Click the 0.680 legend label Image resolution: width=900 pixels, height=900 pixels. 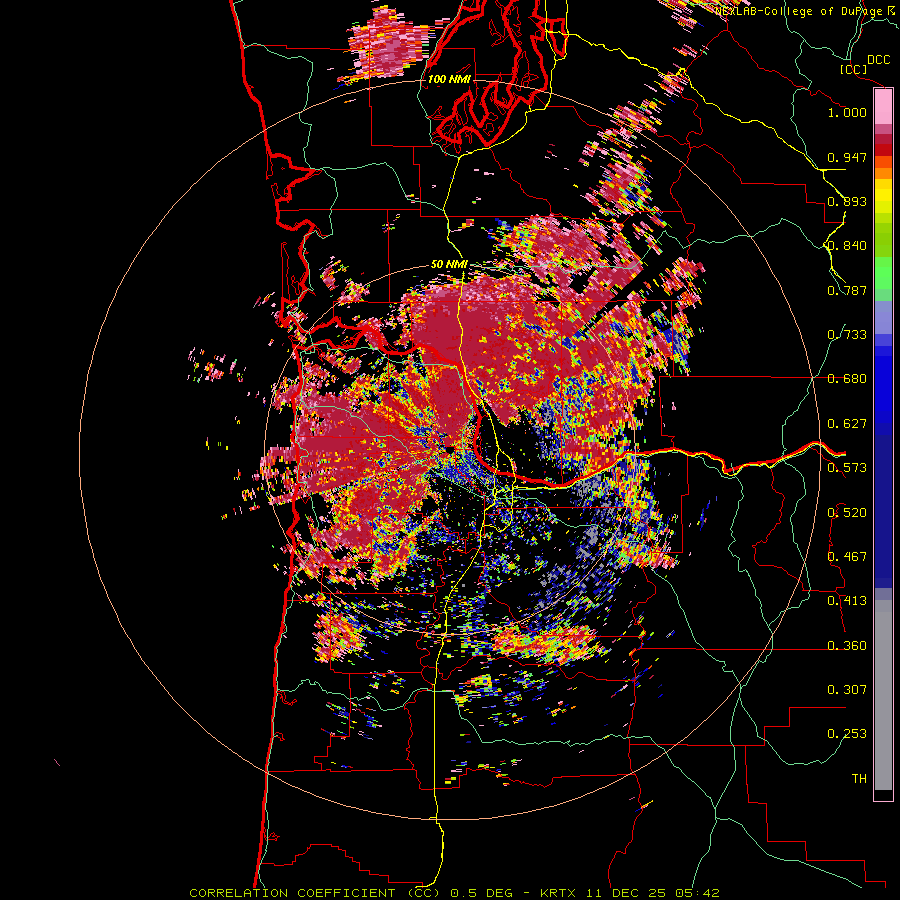point(847,379)
